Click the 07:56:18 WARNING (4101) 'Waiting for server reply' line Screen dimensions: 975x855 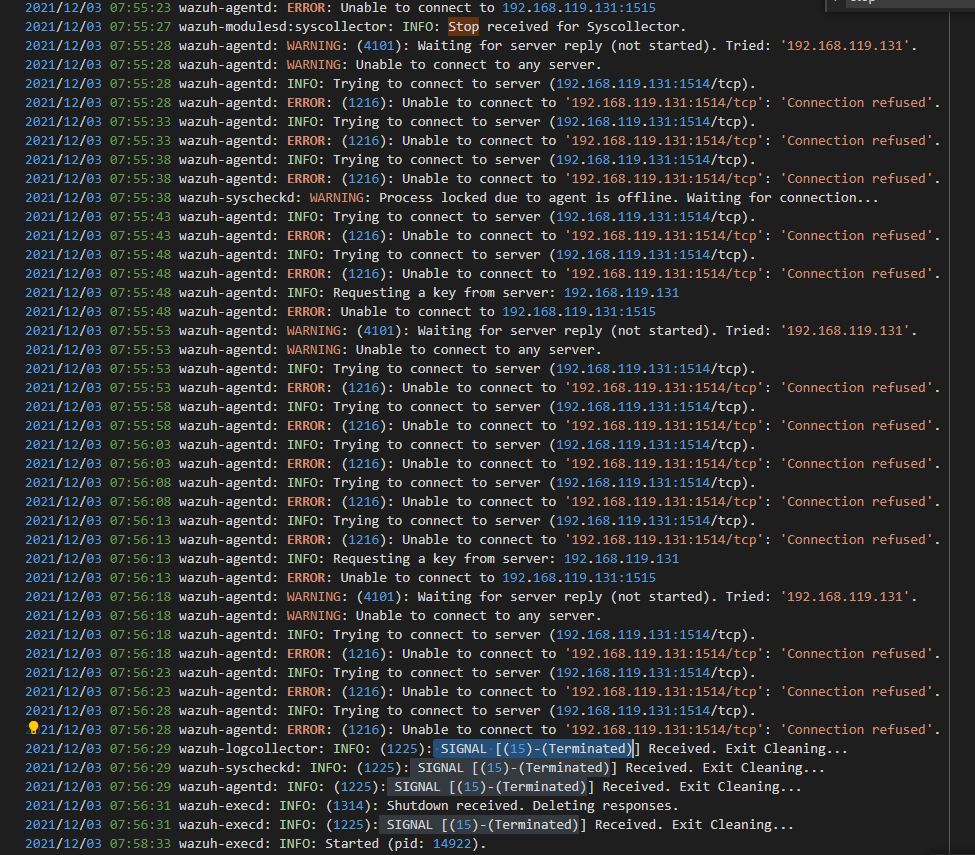[471, 597]
